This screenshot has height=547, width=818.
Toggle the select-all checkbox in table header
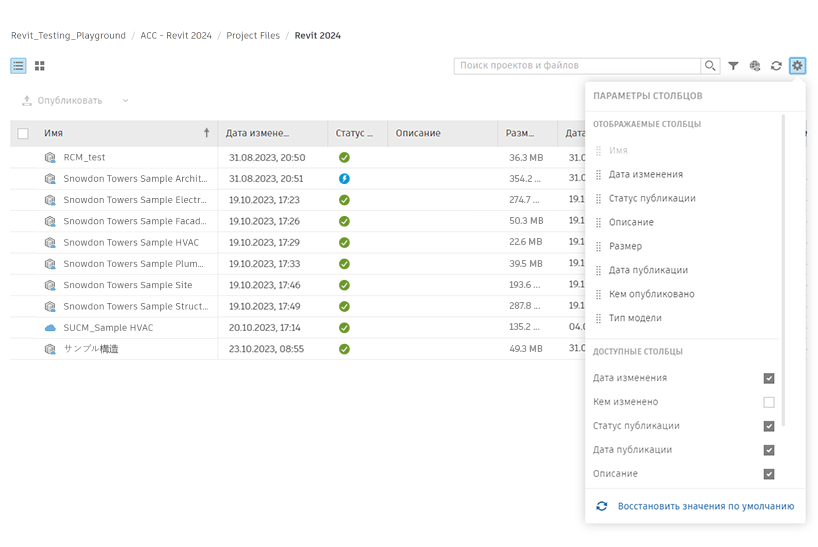tap(23, 133)
